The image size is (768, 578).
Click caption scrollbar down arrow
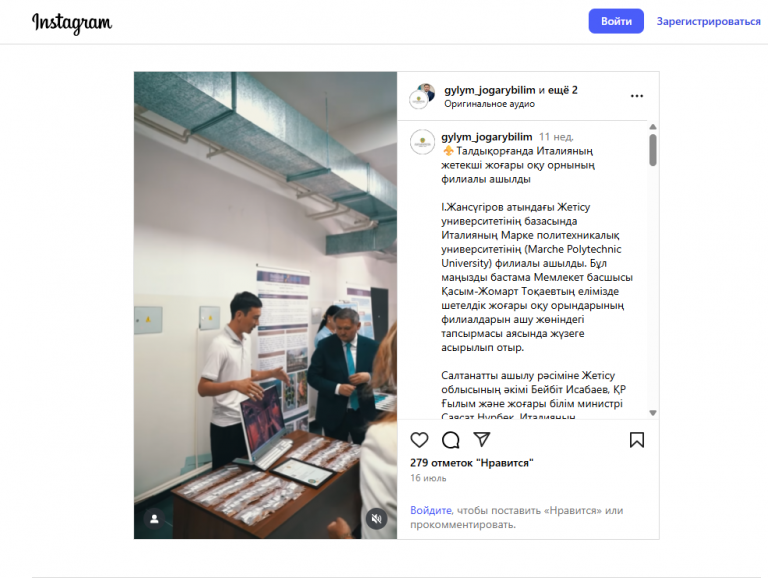653,413
